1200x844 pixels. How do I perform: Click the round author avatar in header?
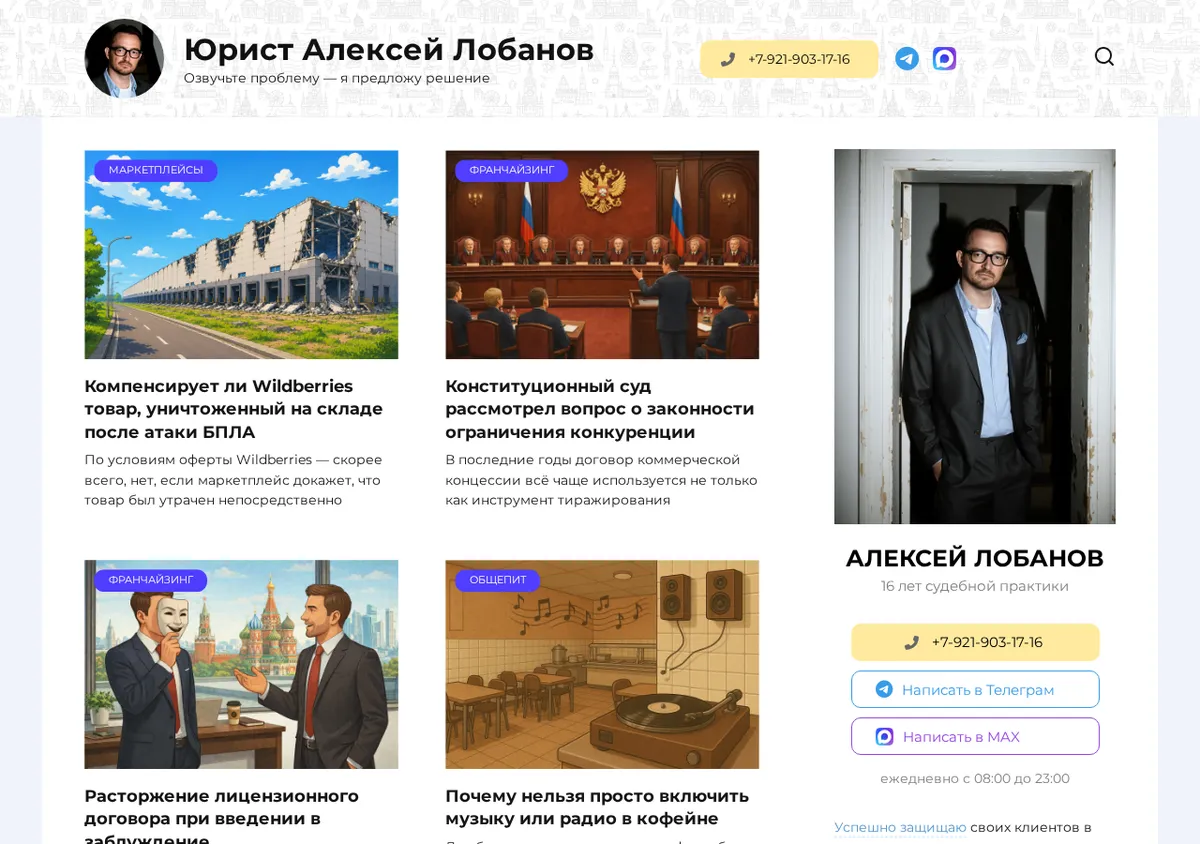[x=124, y=59]
